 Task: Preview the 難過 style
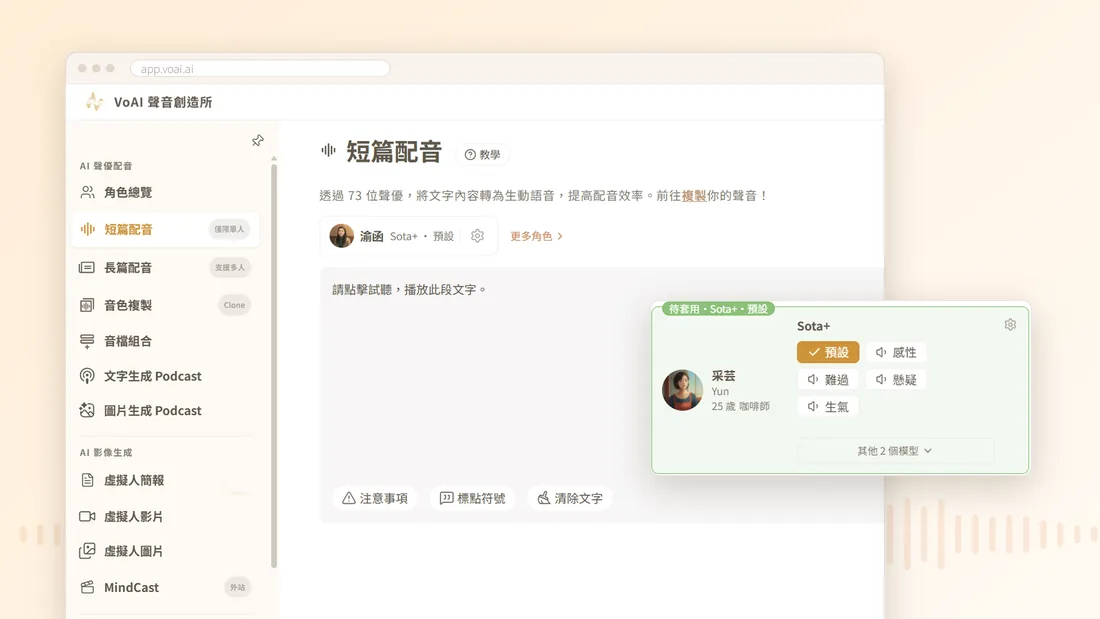pos(828,380)
